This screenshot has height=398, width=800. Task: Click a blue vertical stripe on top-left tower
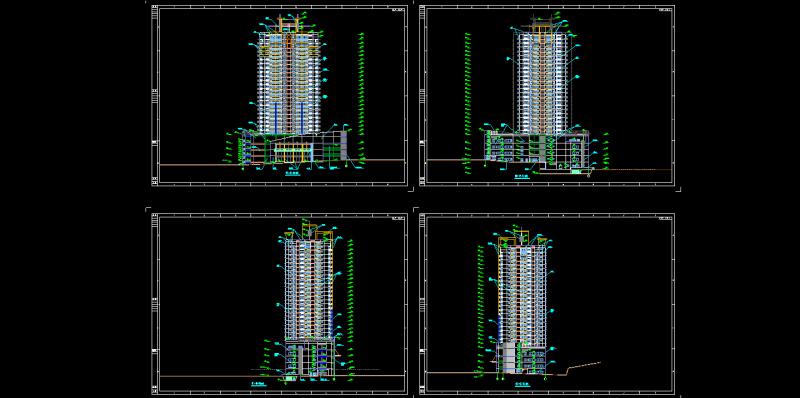tap(276, 118)
